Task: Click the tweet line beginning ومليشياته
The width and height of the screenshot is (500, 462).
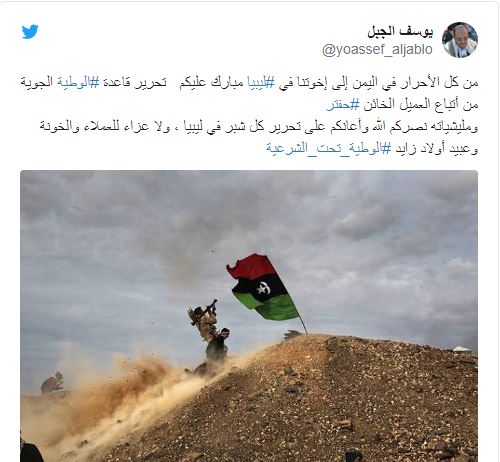Action: click(x=259, y=127)
